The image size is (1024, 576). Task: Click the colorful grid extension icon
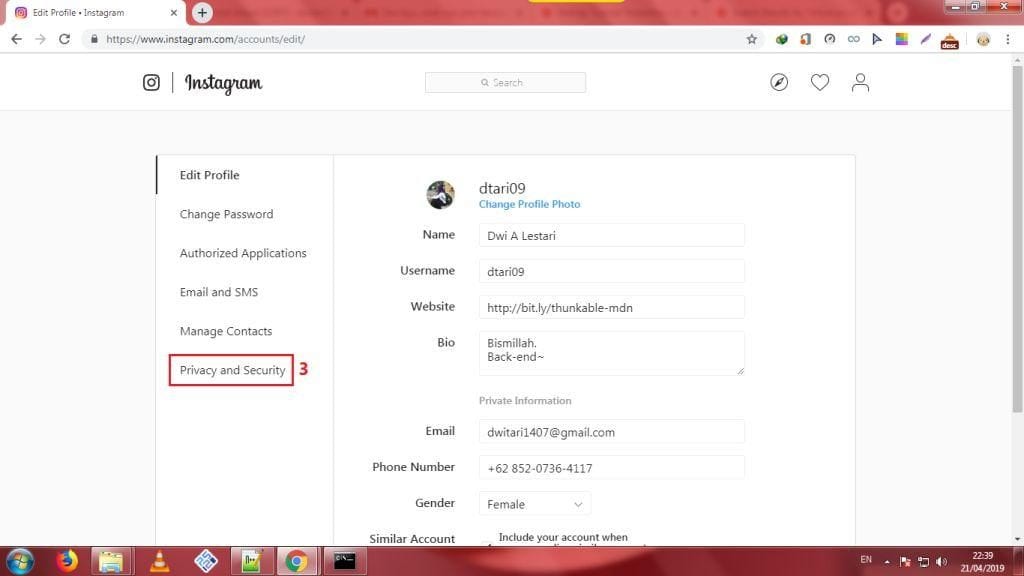[x=901, y=39]
